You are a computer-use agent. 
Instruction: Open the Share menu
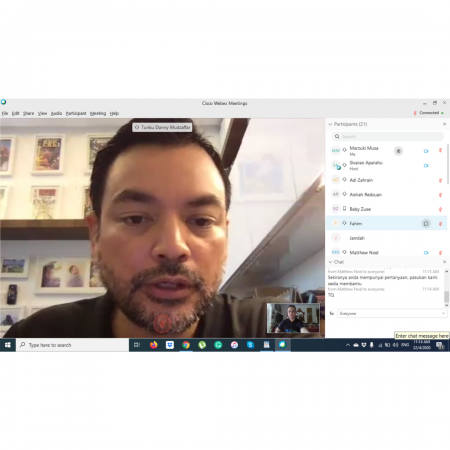pos(28,113)
